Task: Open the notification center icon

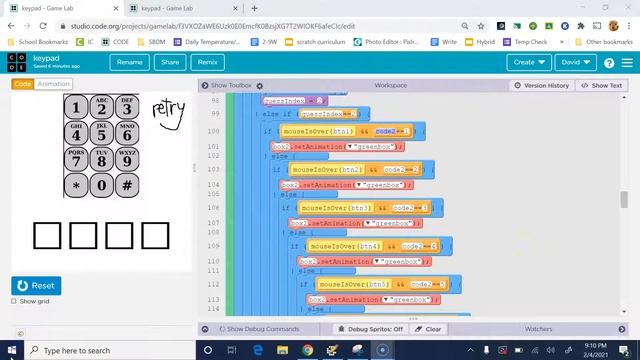Action: click(623, 350)
